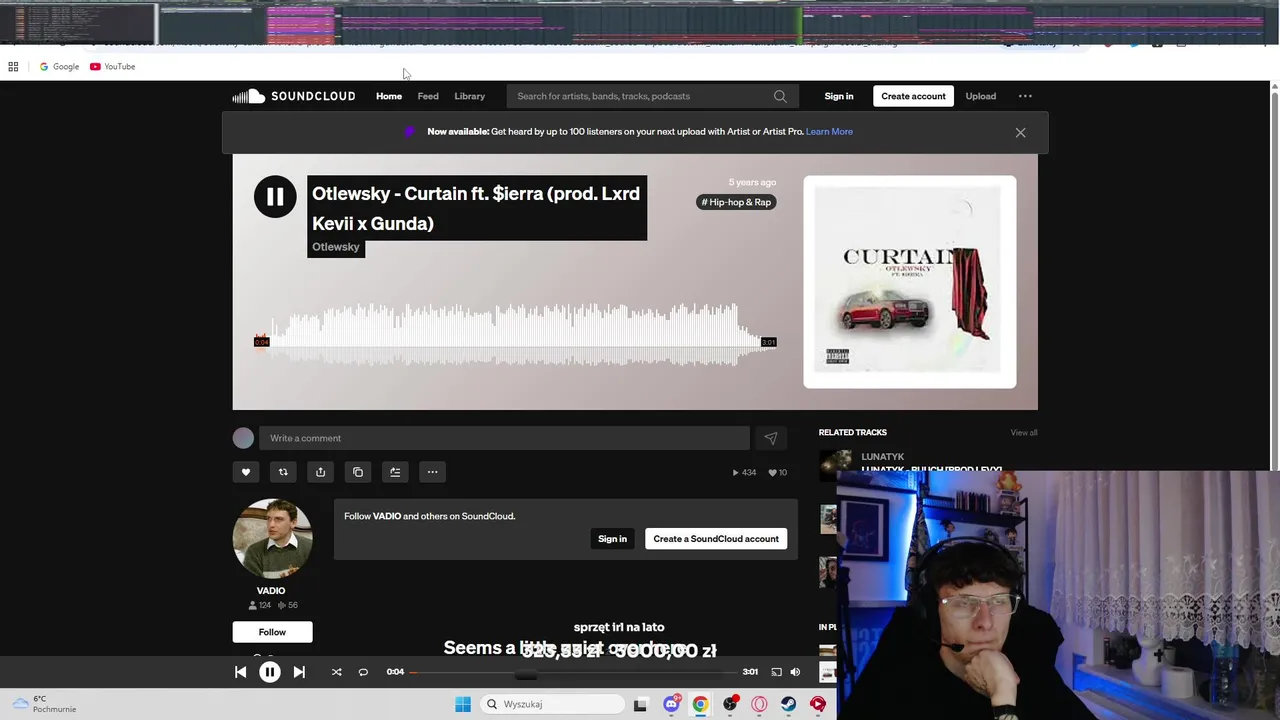Seek within the track waveform
Screen dimensions: 1280x720
[515, 335]
